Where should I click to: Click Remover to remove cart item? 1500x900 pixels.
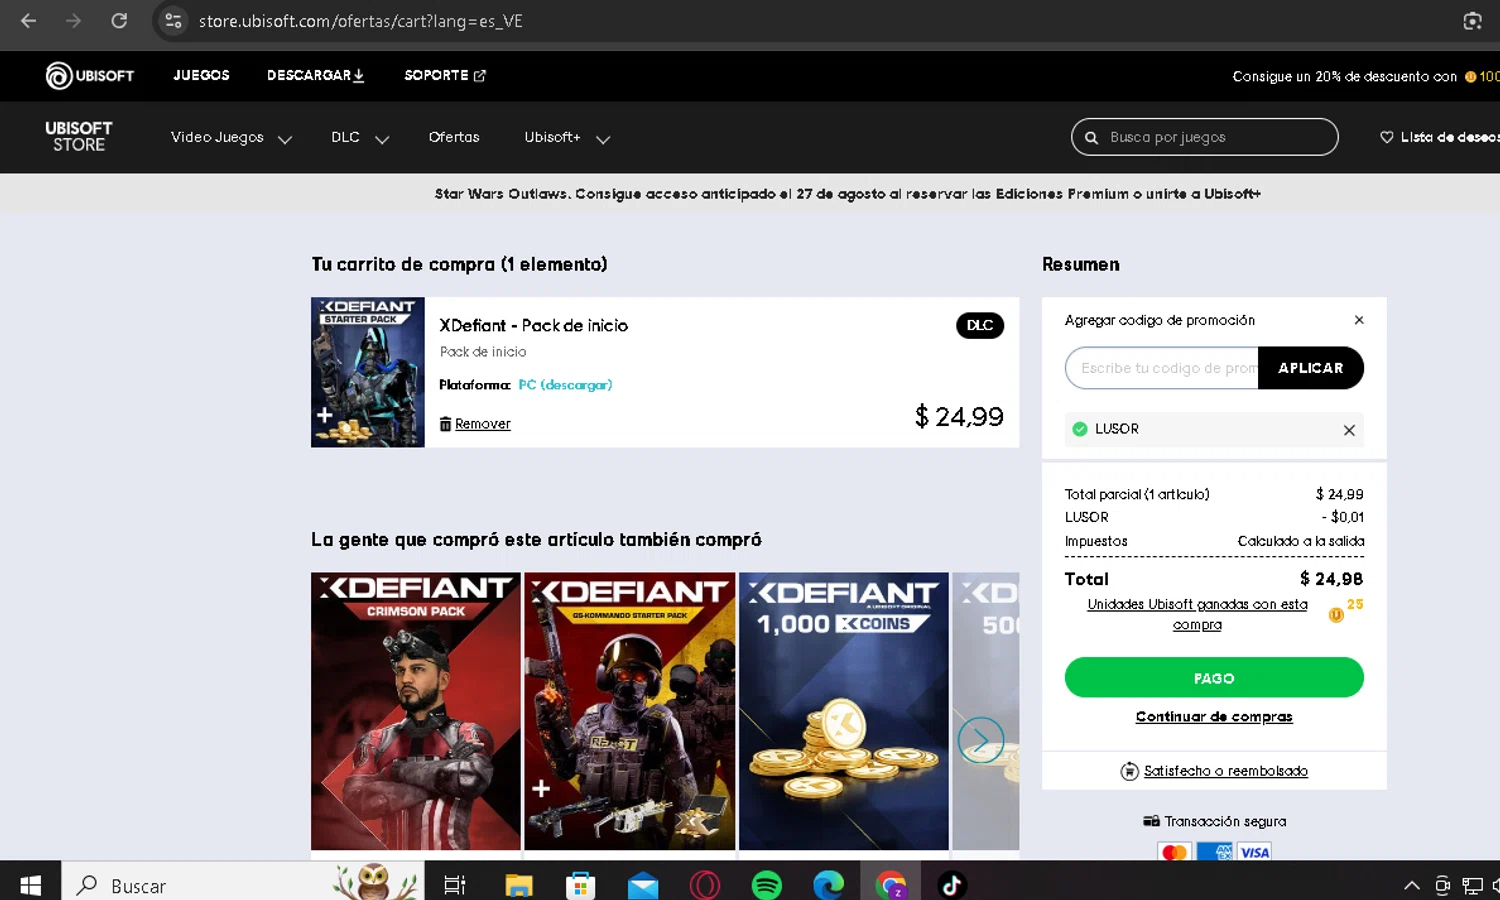point(483,424)
